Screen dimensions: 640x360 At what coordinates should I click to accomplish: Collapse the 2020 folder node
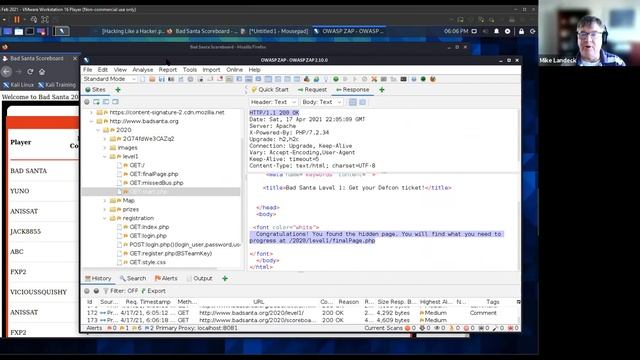[98, 130]
